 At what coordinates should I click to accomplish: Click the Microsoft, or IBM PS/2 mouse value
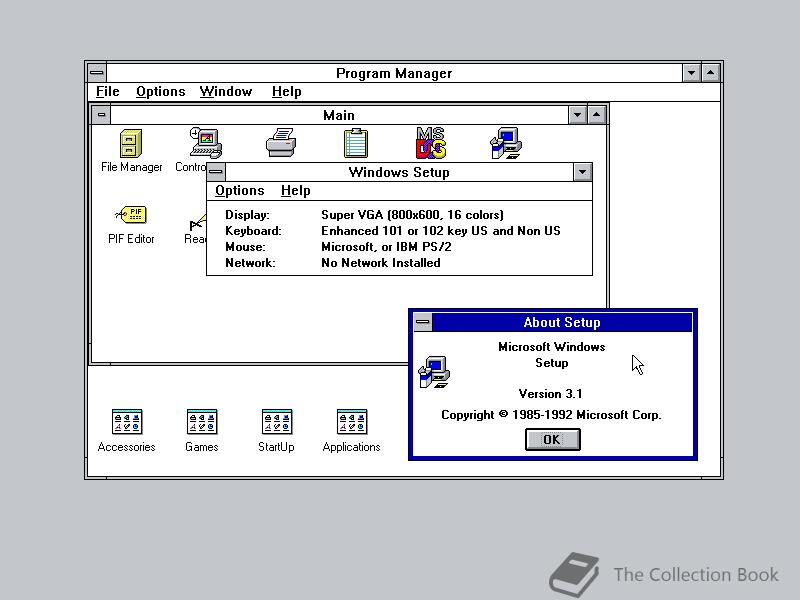386,247
